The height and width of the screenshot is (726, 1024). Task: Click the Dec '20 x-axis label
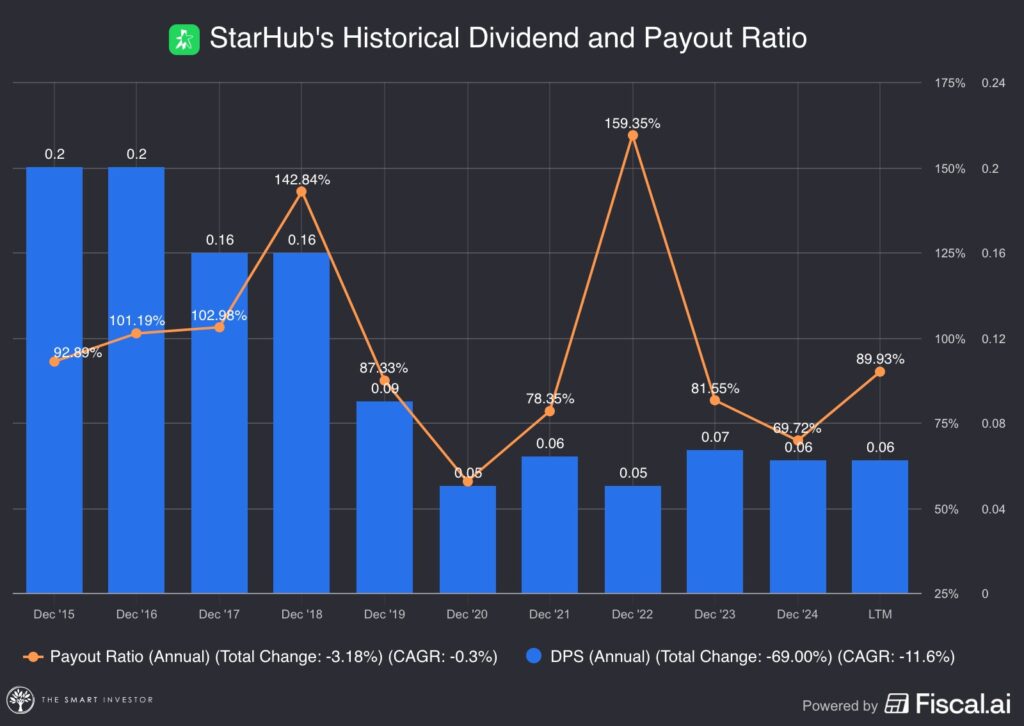(467, 612)
